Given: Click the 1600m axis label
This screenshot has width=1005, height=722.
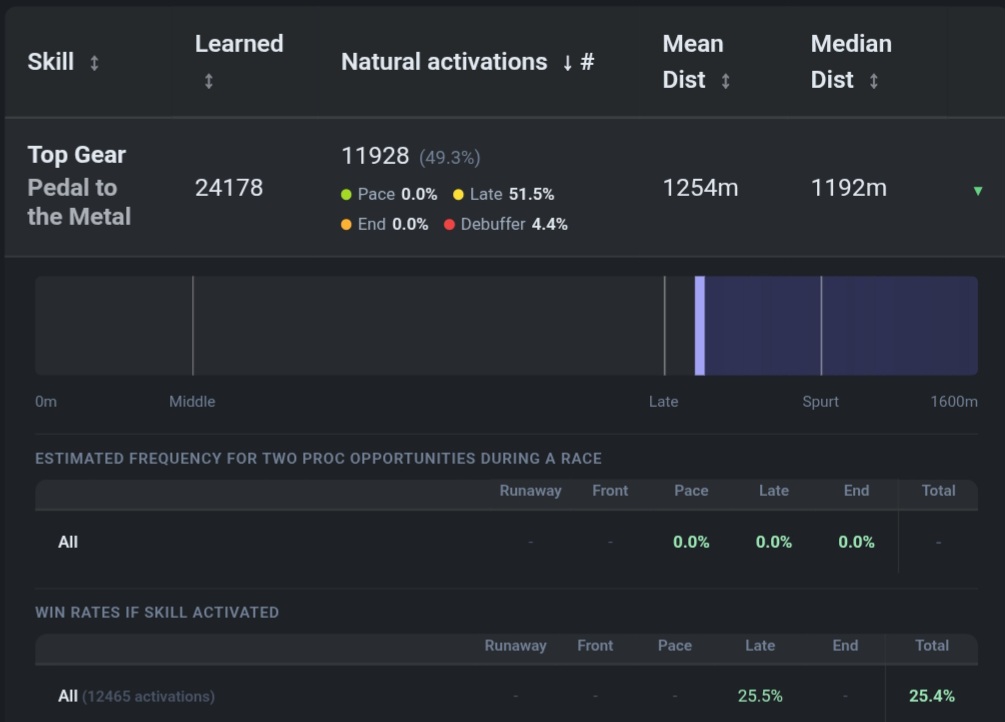Looking at the screenshot, I should point(954,401).
